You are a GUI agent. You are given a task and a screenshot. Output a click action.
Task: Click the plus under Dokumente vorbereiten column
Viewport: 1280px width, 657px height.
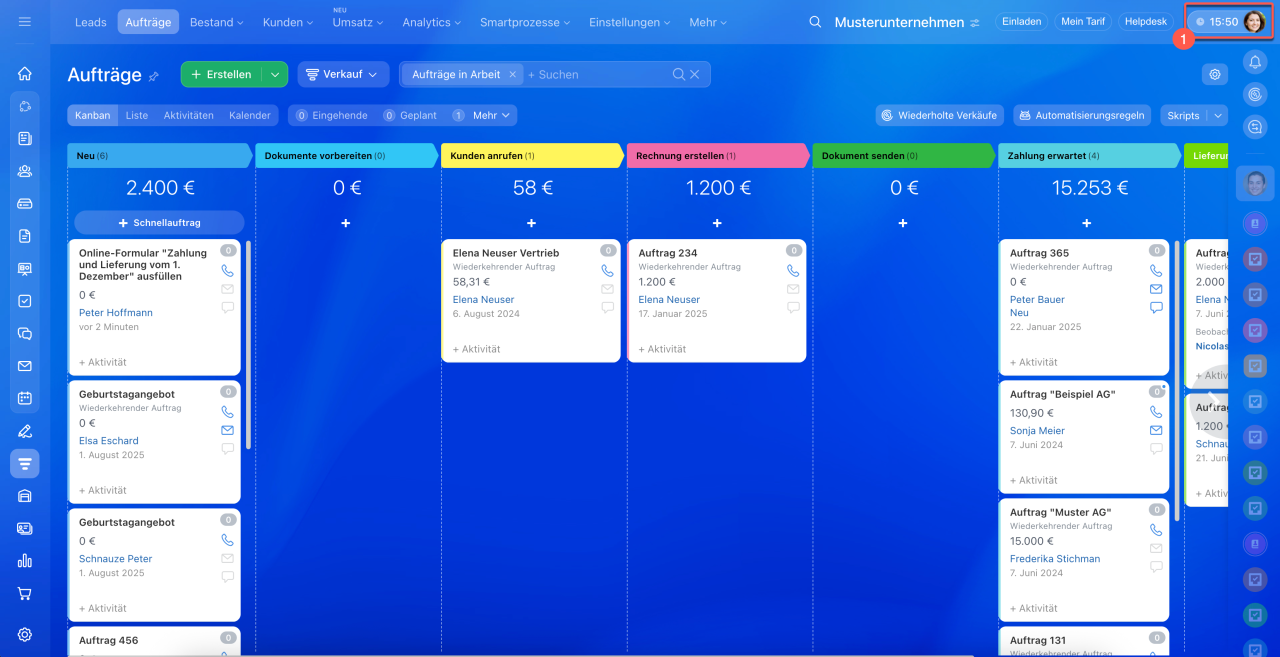pyautogui.click(x=345, y=223)
